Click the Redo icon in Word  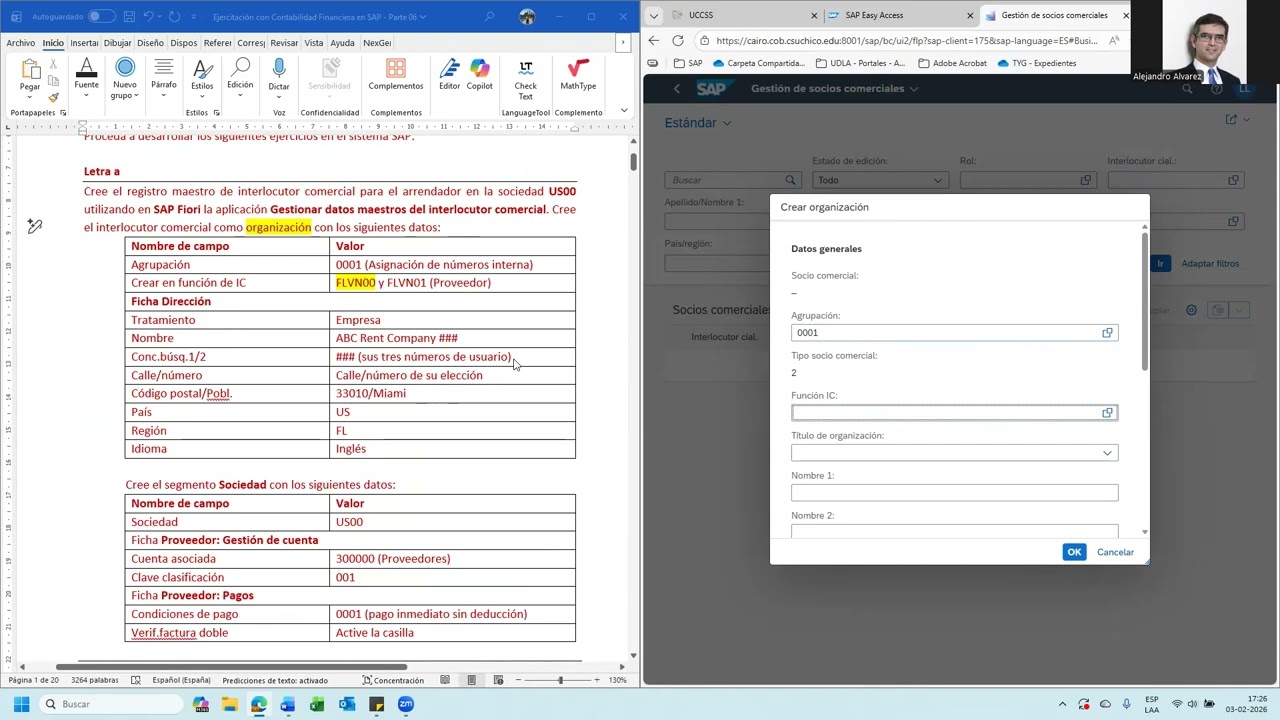click(175, 16)
